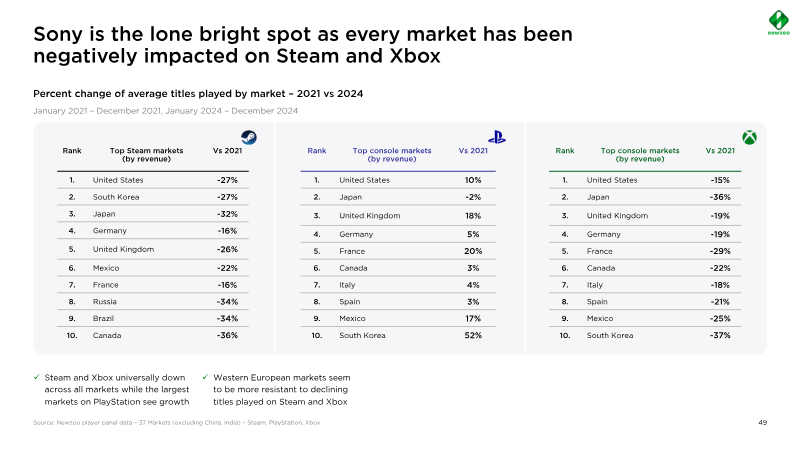
Task: Click the Steam table's Russia row
Action: [x=150, y=300]
